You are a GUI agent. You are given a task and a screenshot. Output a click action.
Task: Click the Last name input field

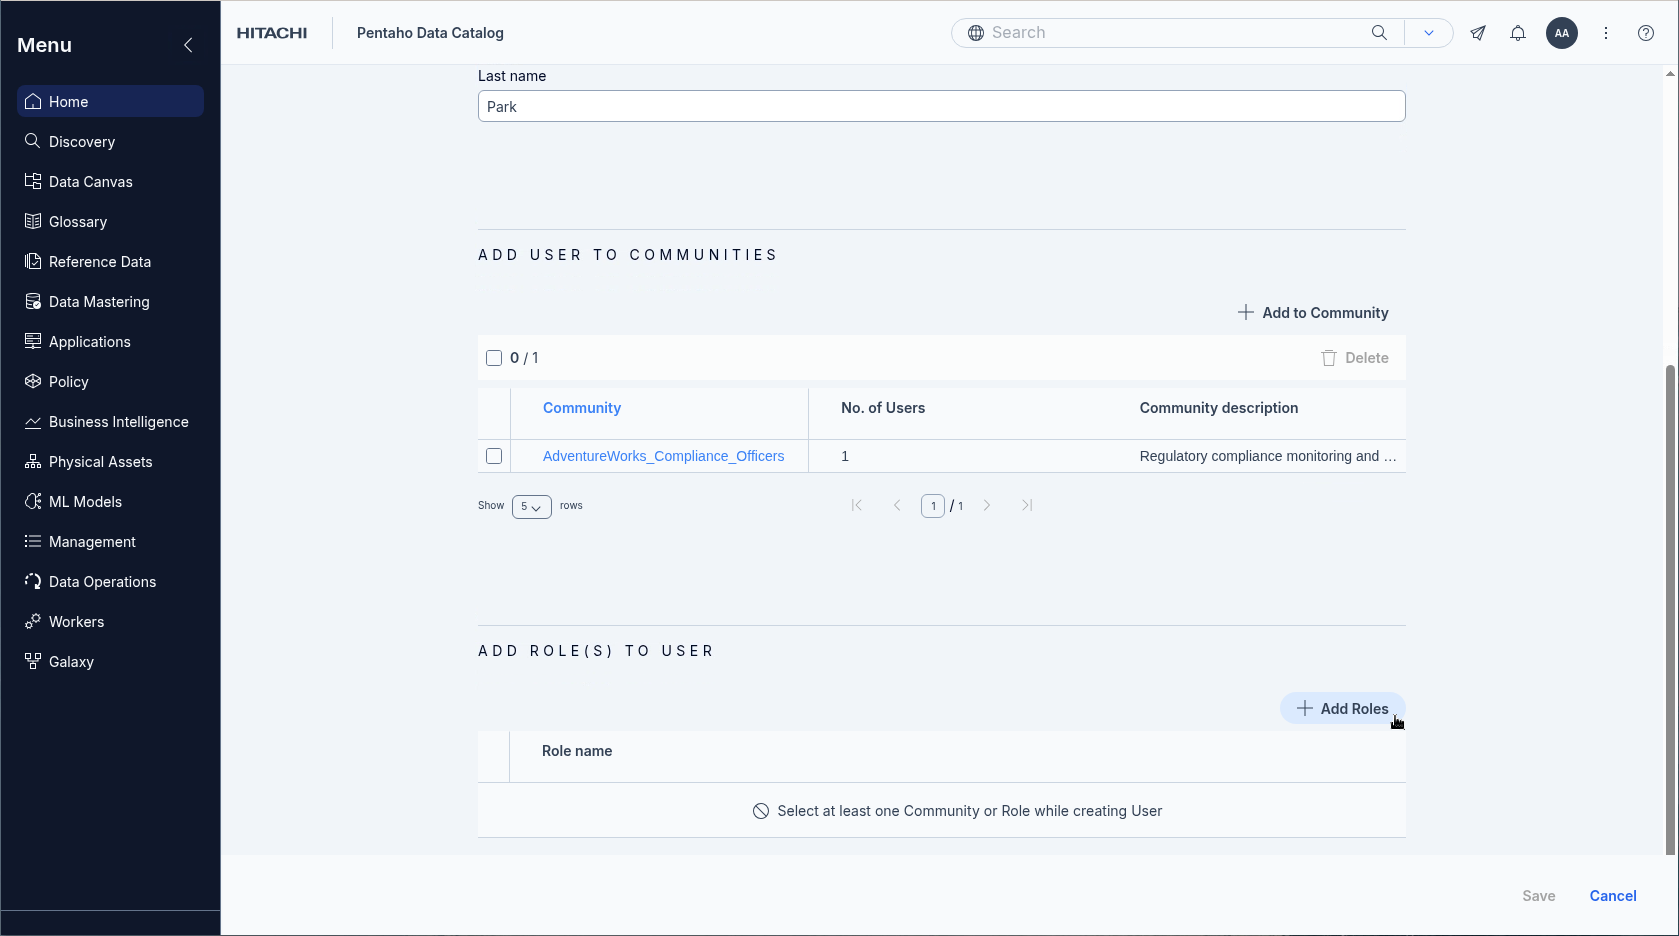941,107
